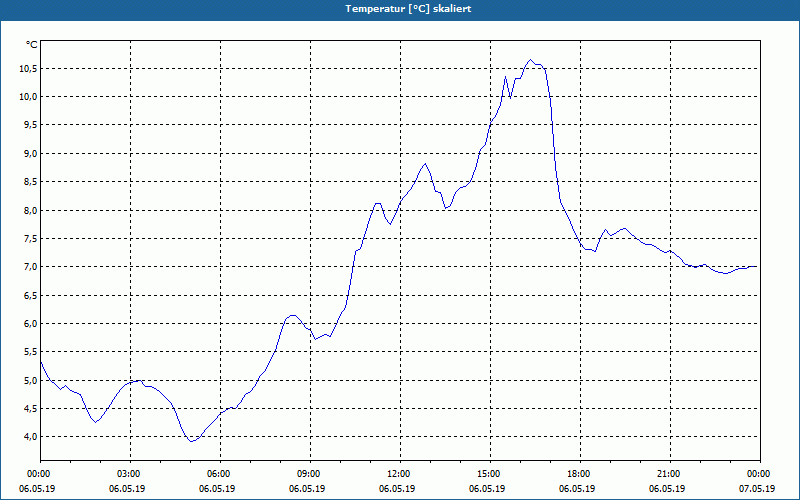
Task: Click the °C unit label on y-axis
Action: [x=32, y=45]
